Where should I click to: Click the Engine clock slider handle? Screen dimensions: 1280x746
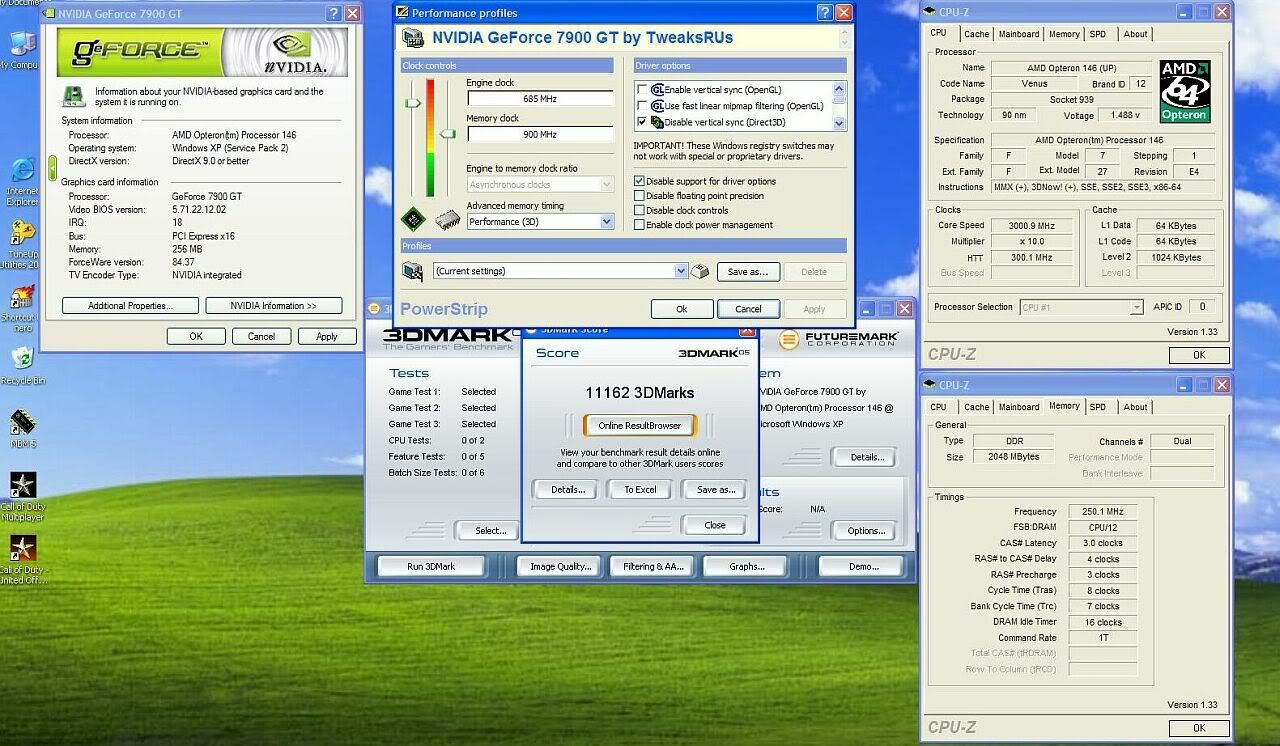(x=412, y=103)
